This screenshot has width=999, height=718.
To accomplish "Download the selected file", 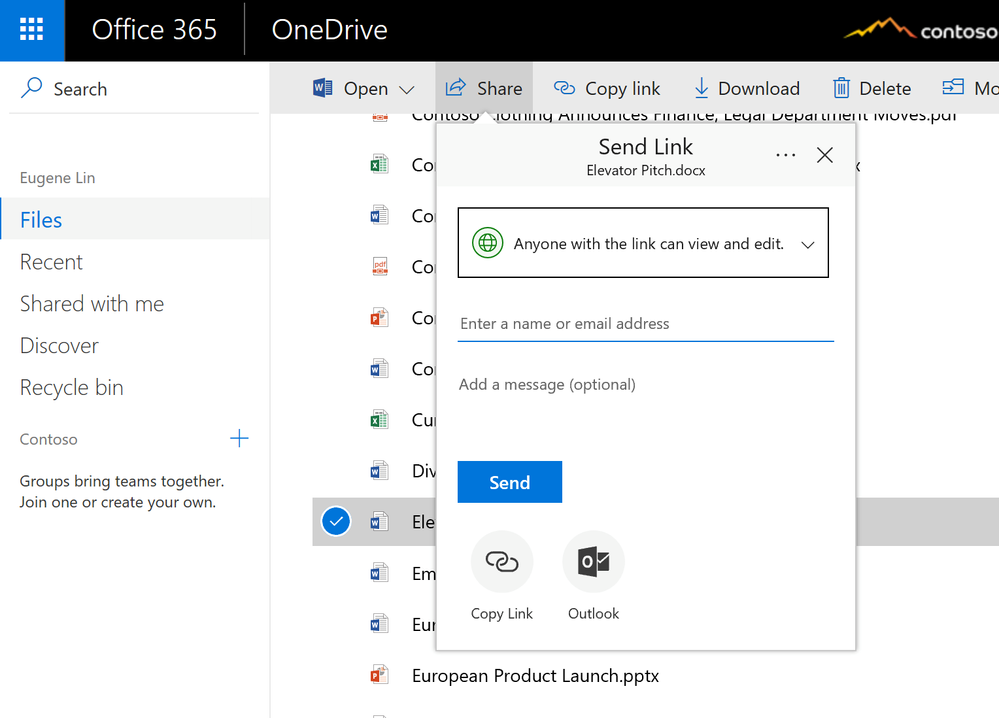I will [x=746, y=89].
